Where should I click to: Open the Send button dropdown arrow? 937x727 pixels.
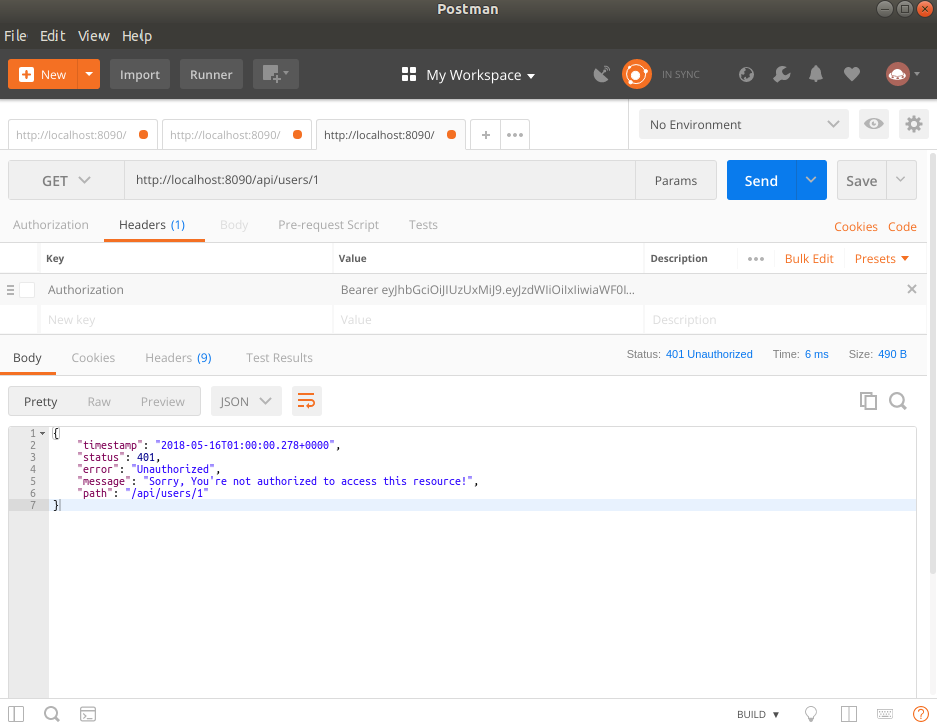coord(811,180)
